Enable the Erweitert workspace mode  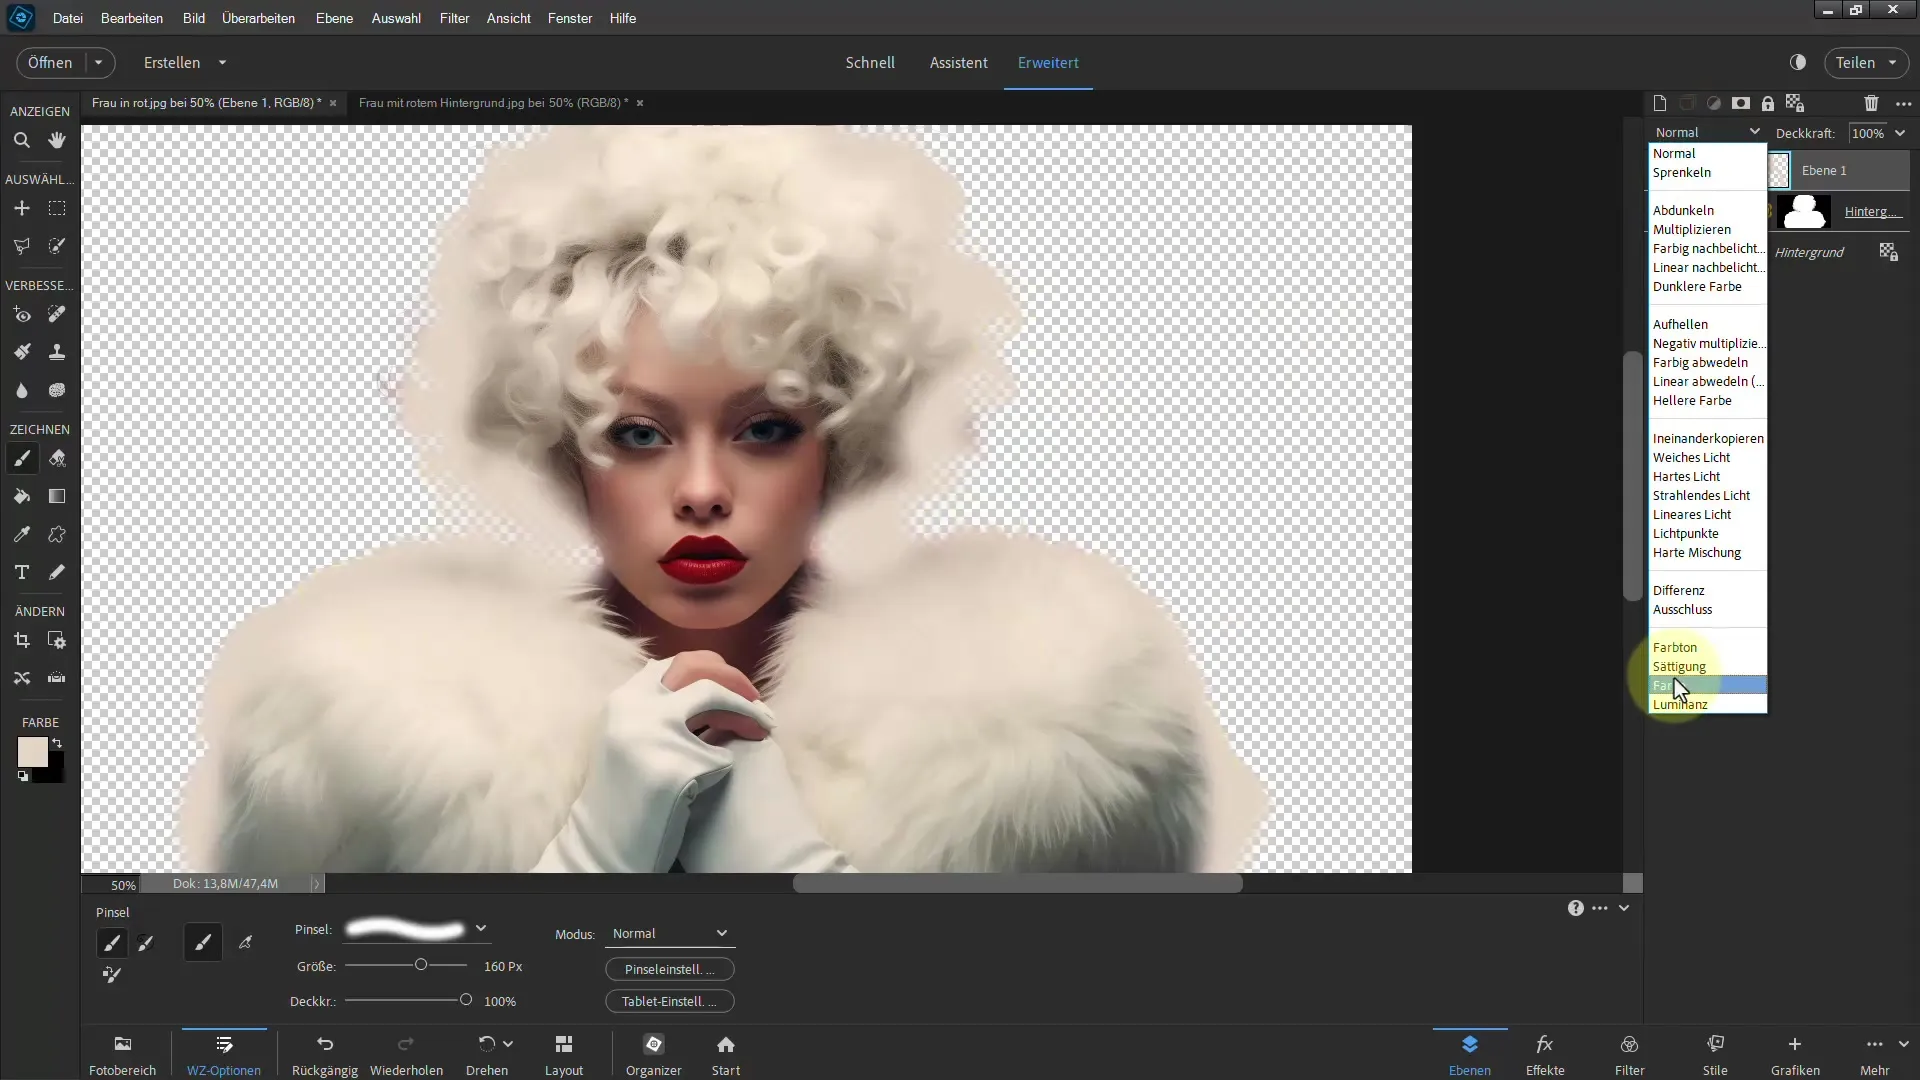pyautogui.click(x=1048, y=62)
